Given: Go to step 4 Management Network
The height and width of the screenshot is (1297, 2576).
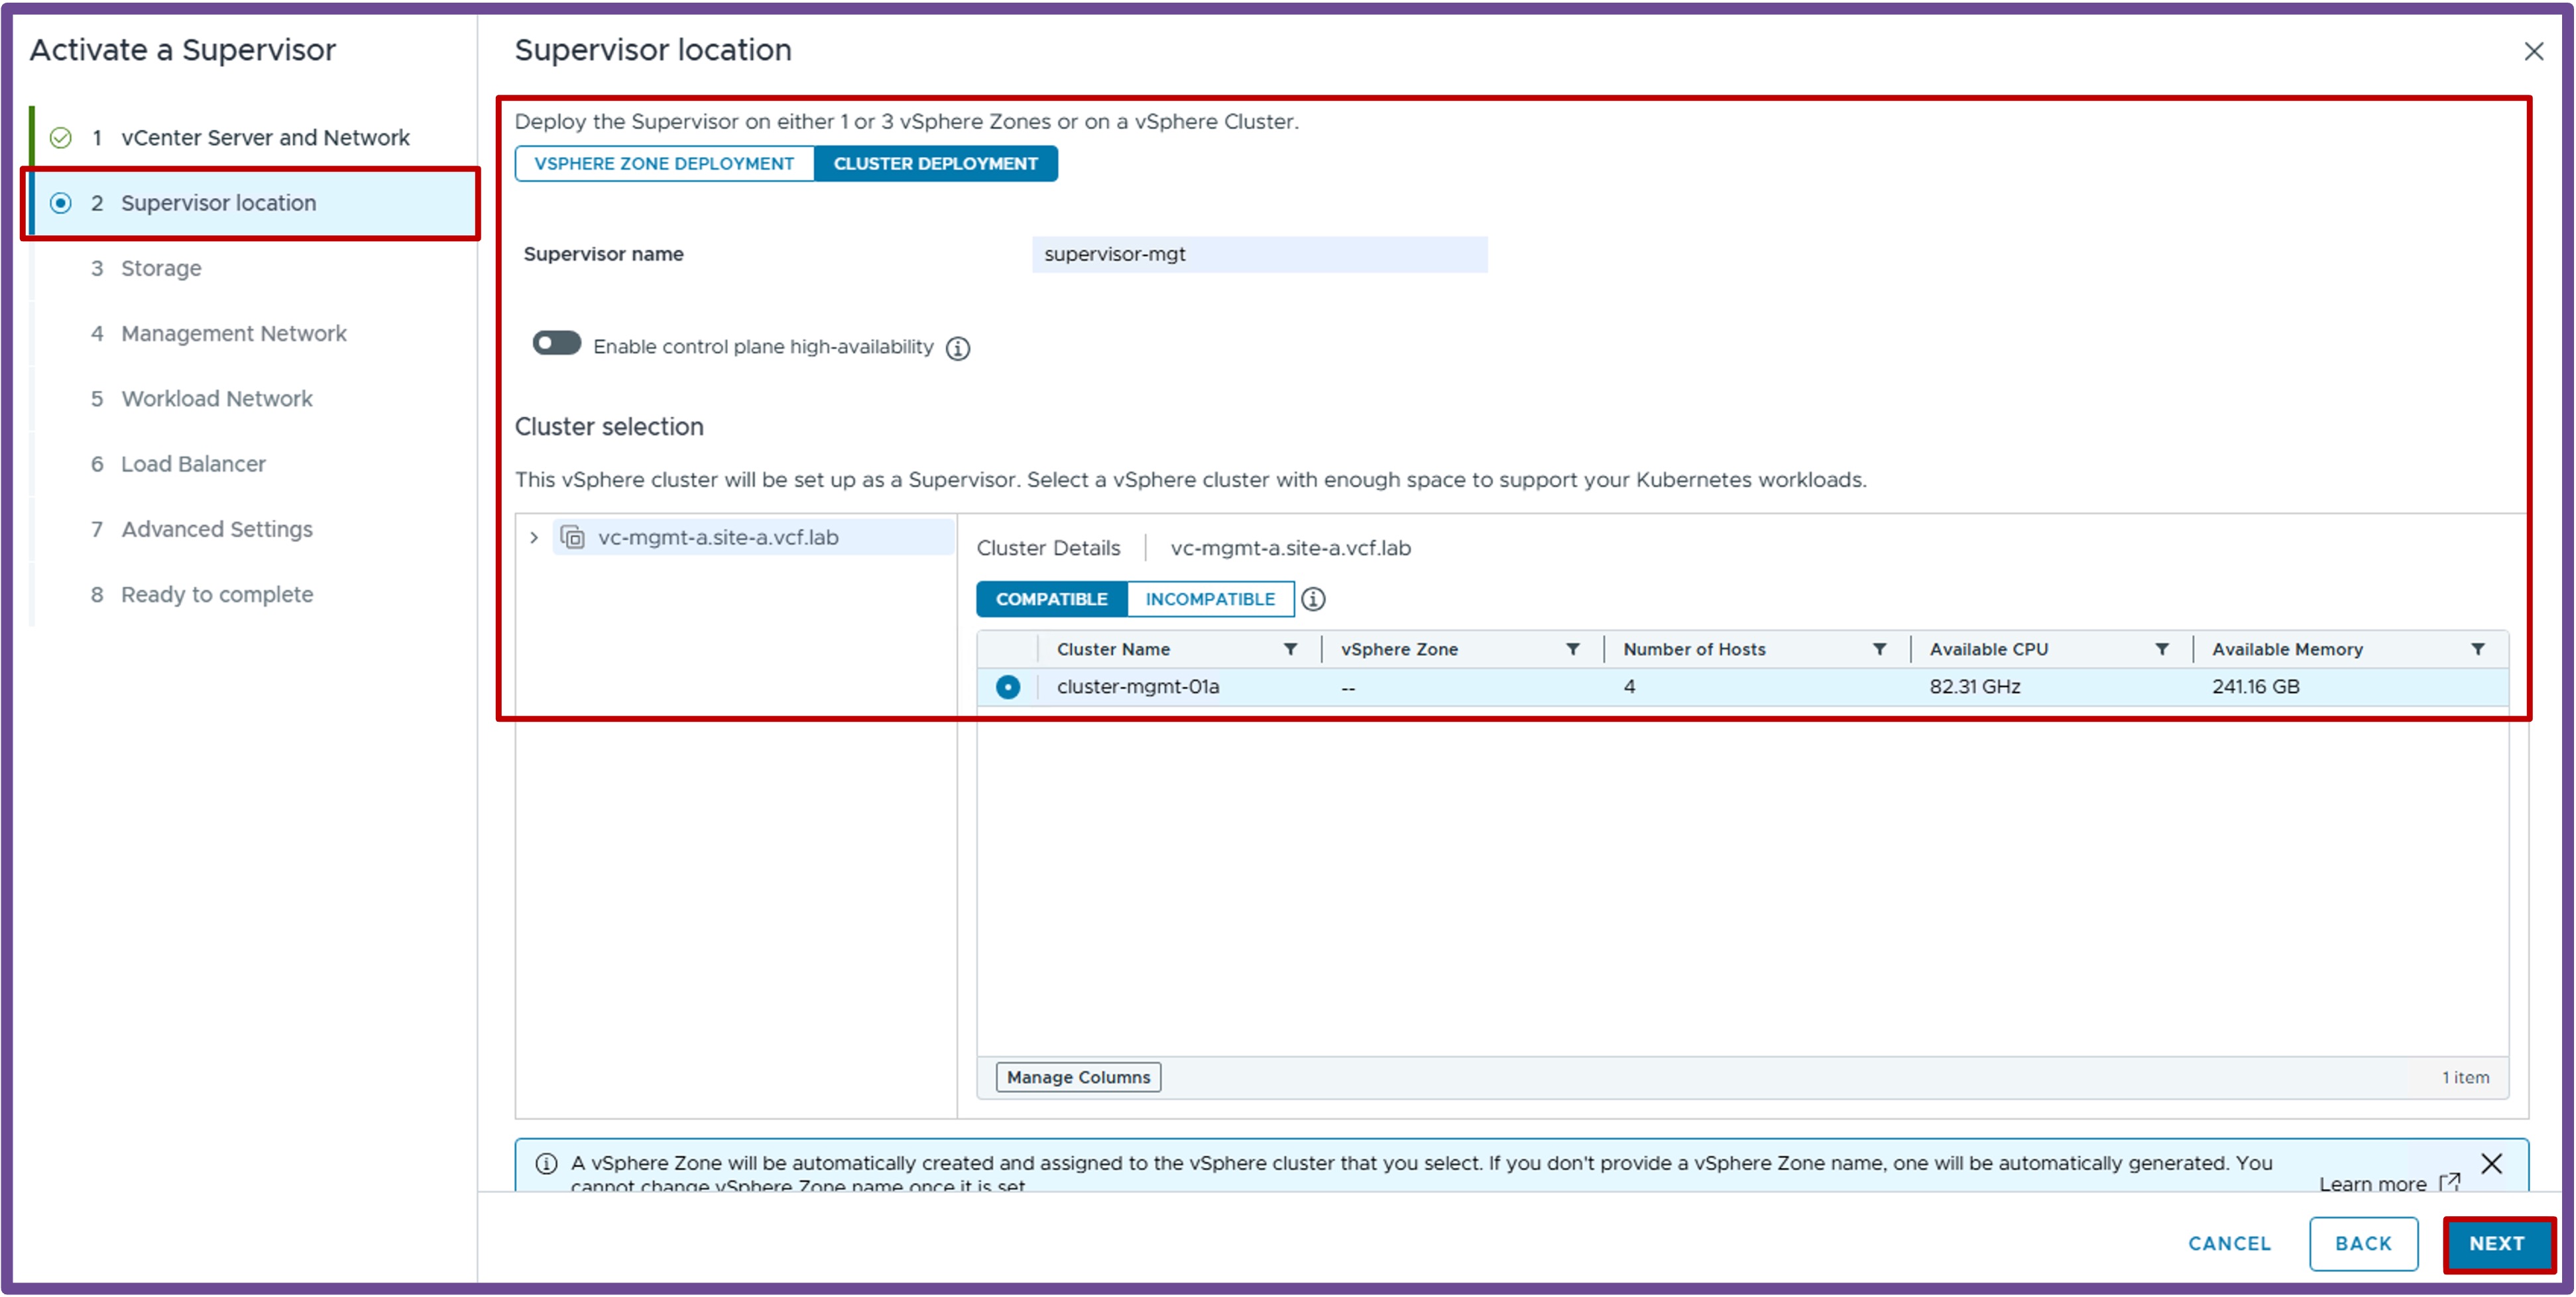Looking at the screenshot, I should [233, 333].
